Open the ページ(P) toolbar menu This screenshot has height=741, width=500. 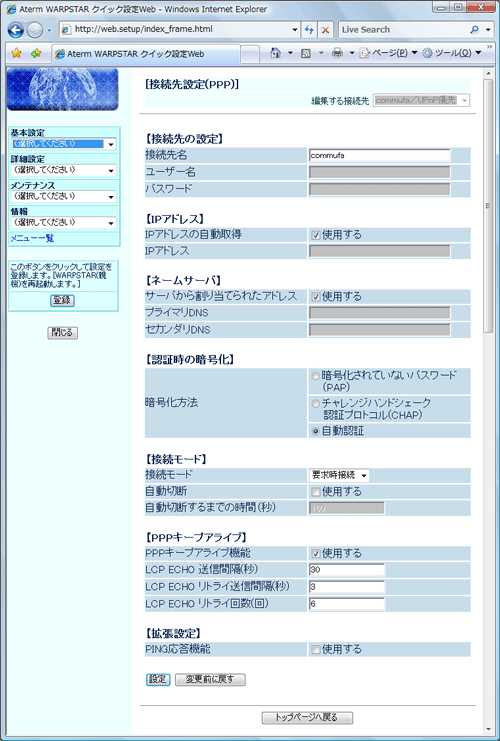(388, 53)
